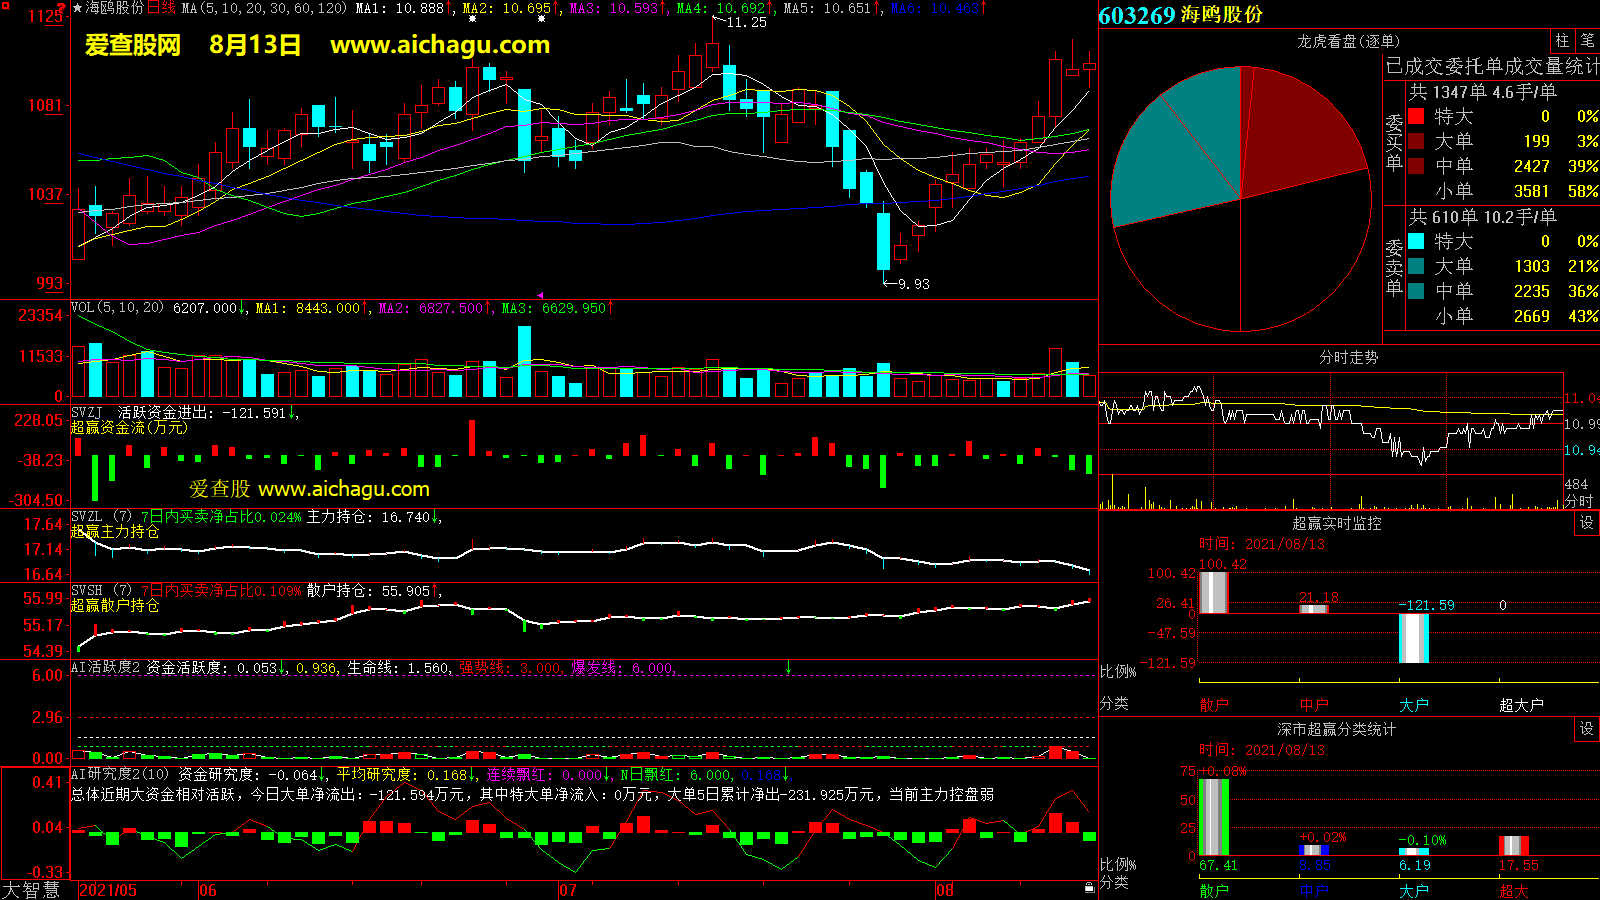Click the bright red 特大 buy order swatch
The height and width of the screenshot is (900, 1600).
[1416, 116]
